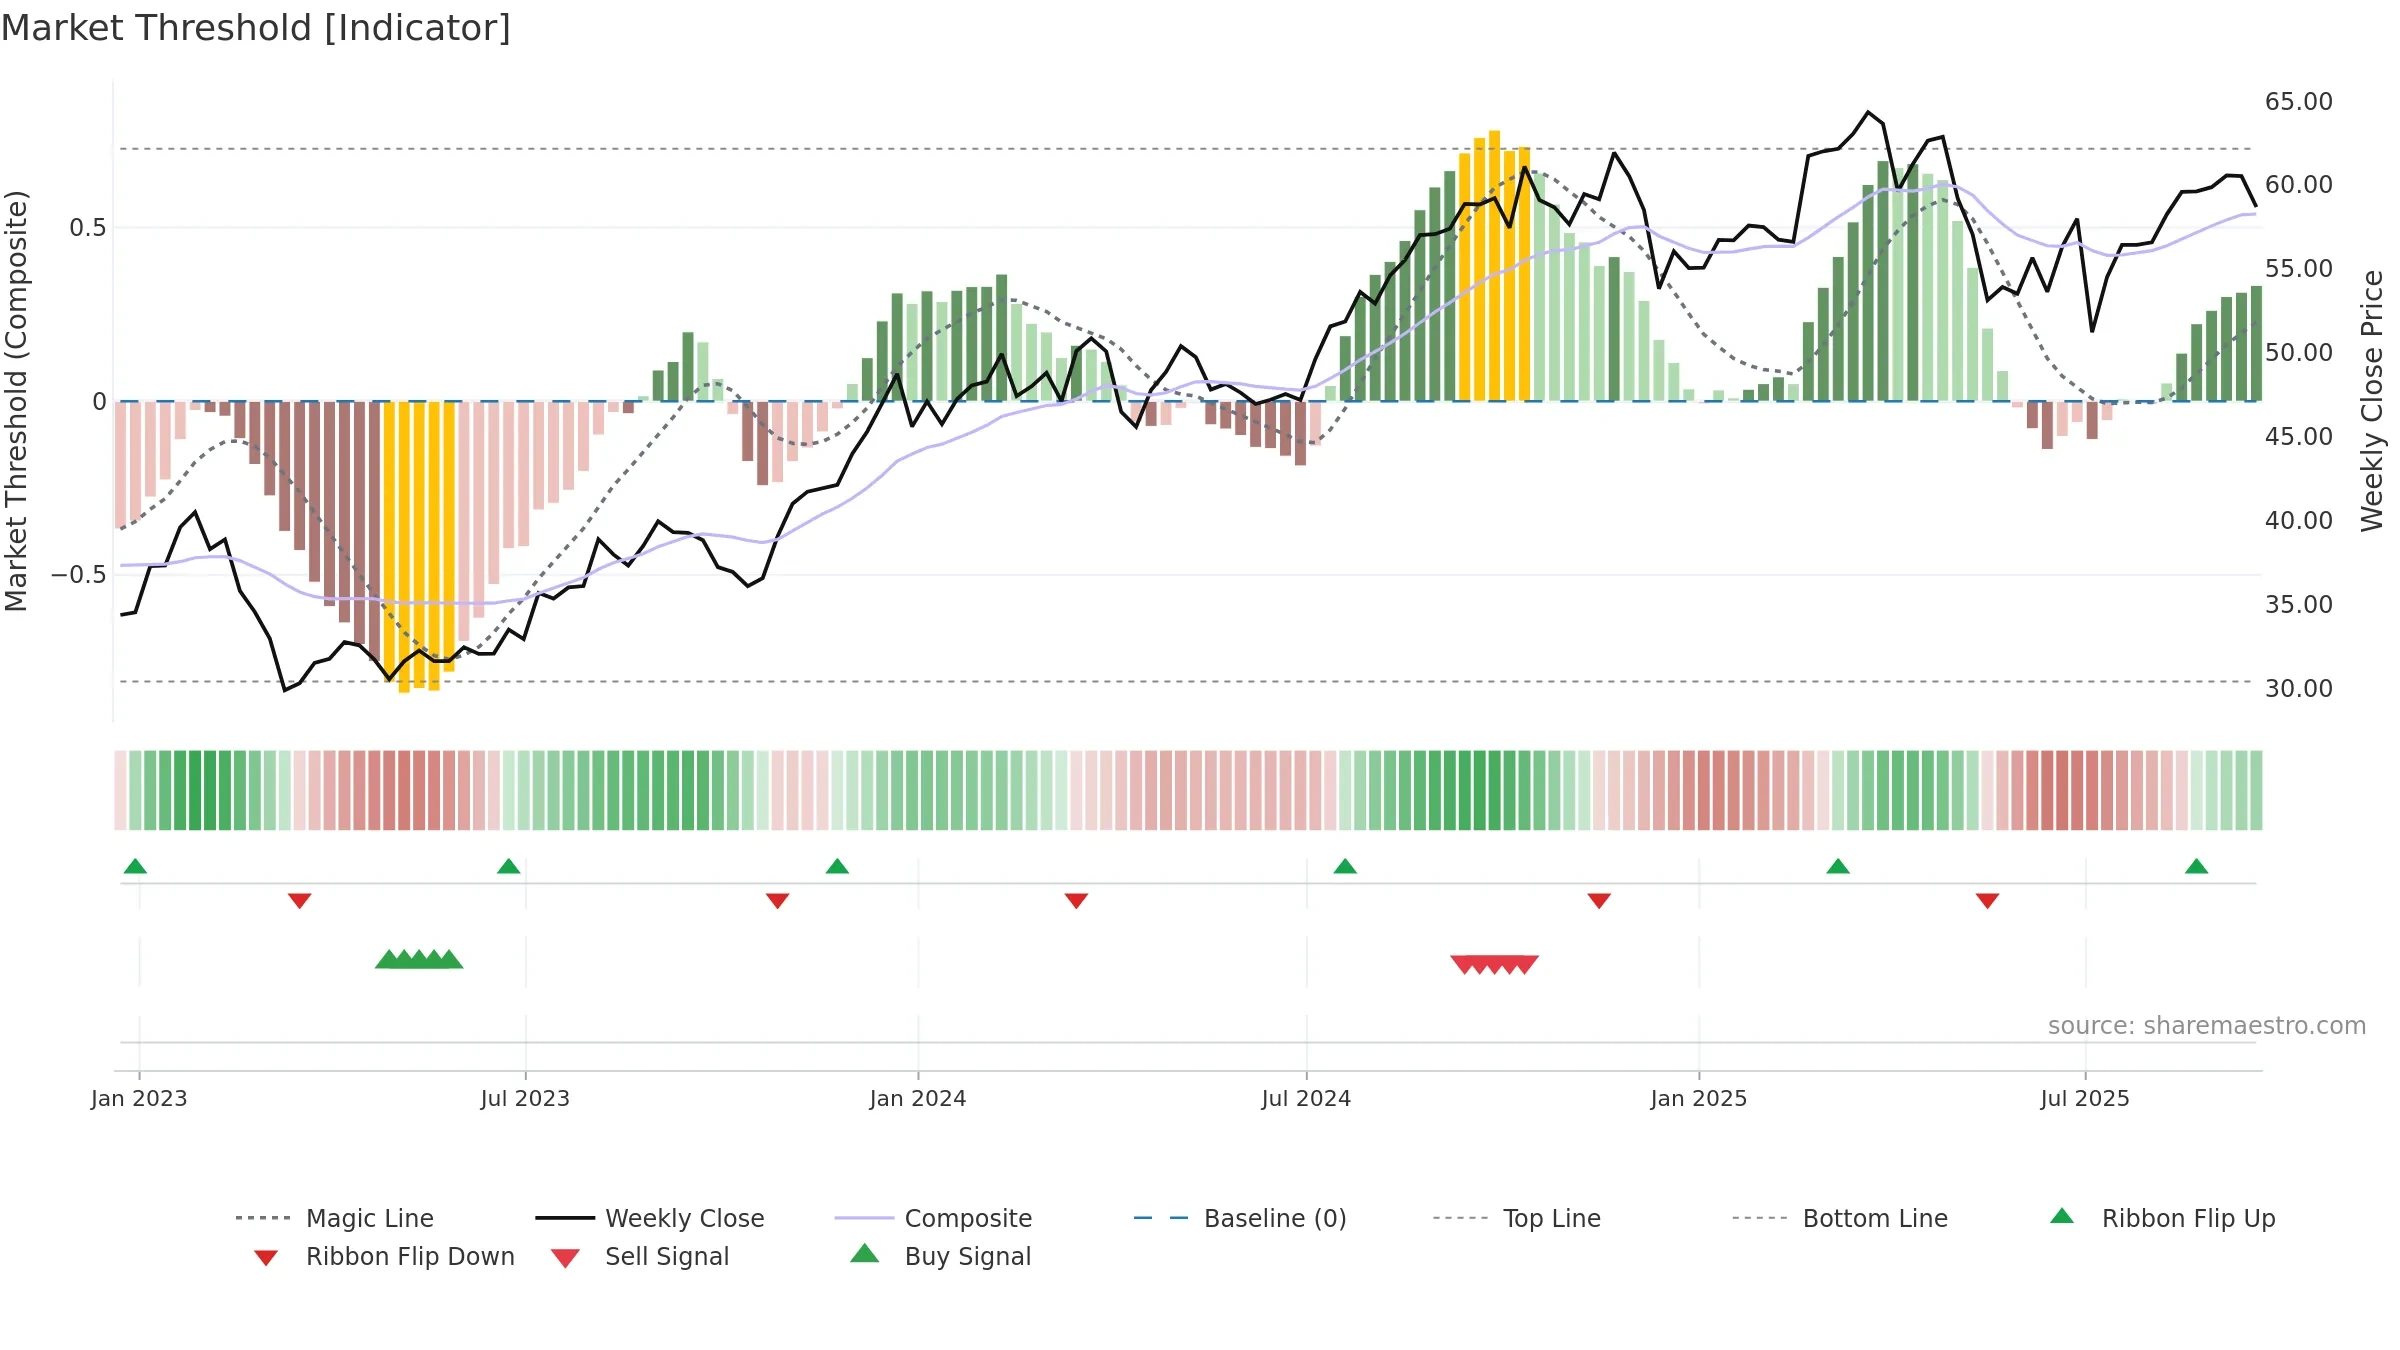Viewport: 2400px width, 1350px height.
Task: Click the ribbon flip up marker before Jan 2024
Action: (837, 866)
